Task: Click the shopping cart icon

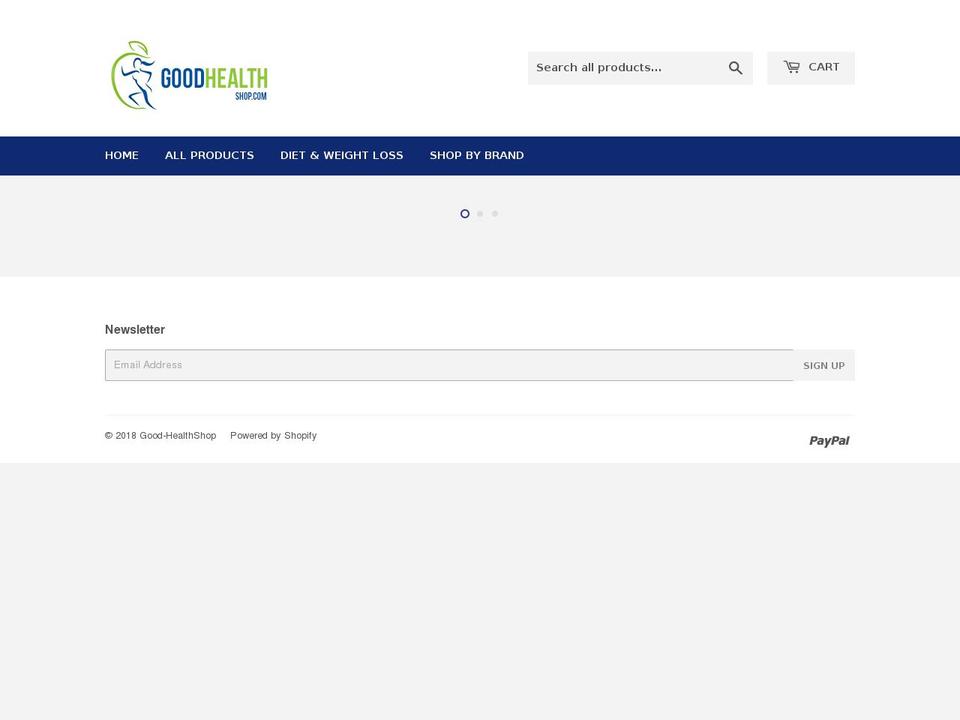Action: click(x=792, y=67)
